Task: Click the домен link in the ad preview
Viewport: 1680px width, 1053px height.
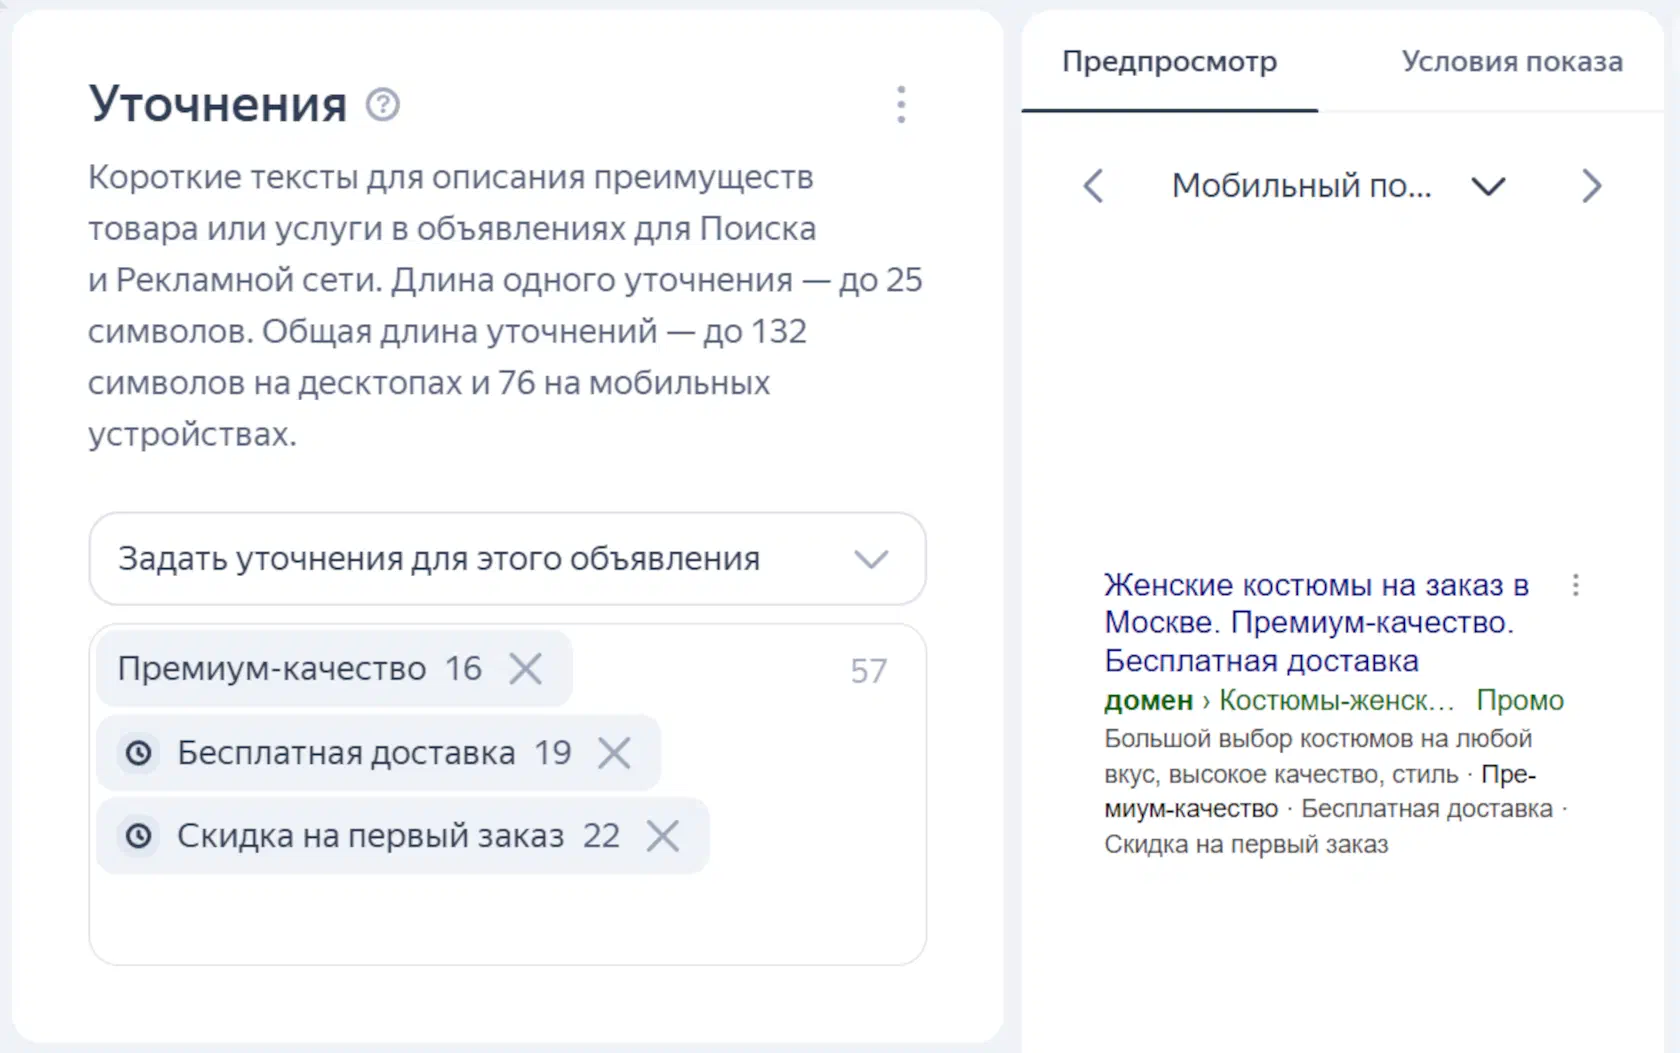Action: pyautogui.click(x=1149, y=700)
